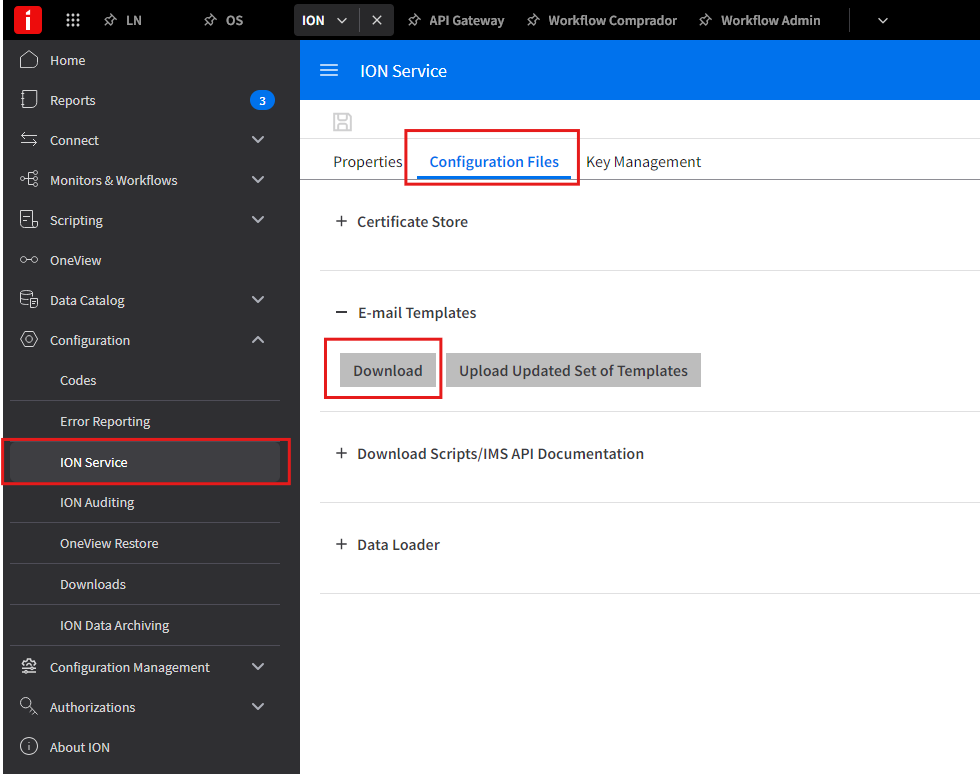
Task: Click the Data Catalog database icon
Action: click(29, 299)
